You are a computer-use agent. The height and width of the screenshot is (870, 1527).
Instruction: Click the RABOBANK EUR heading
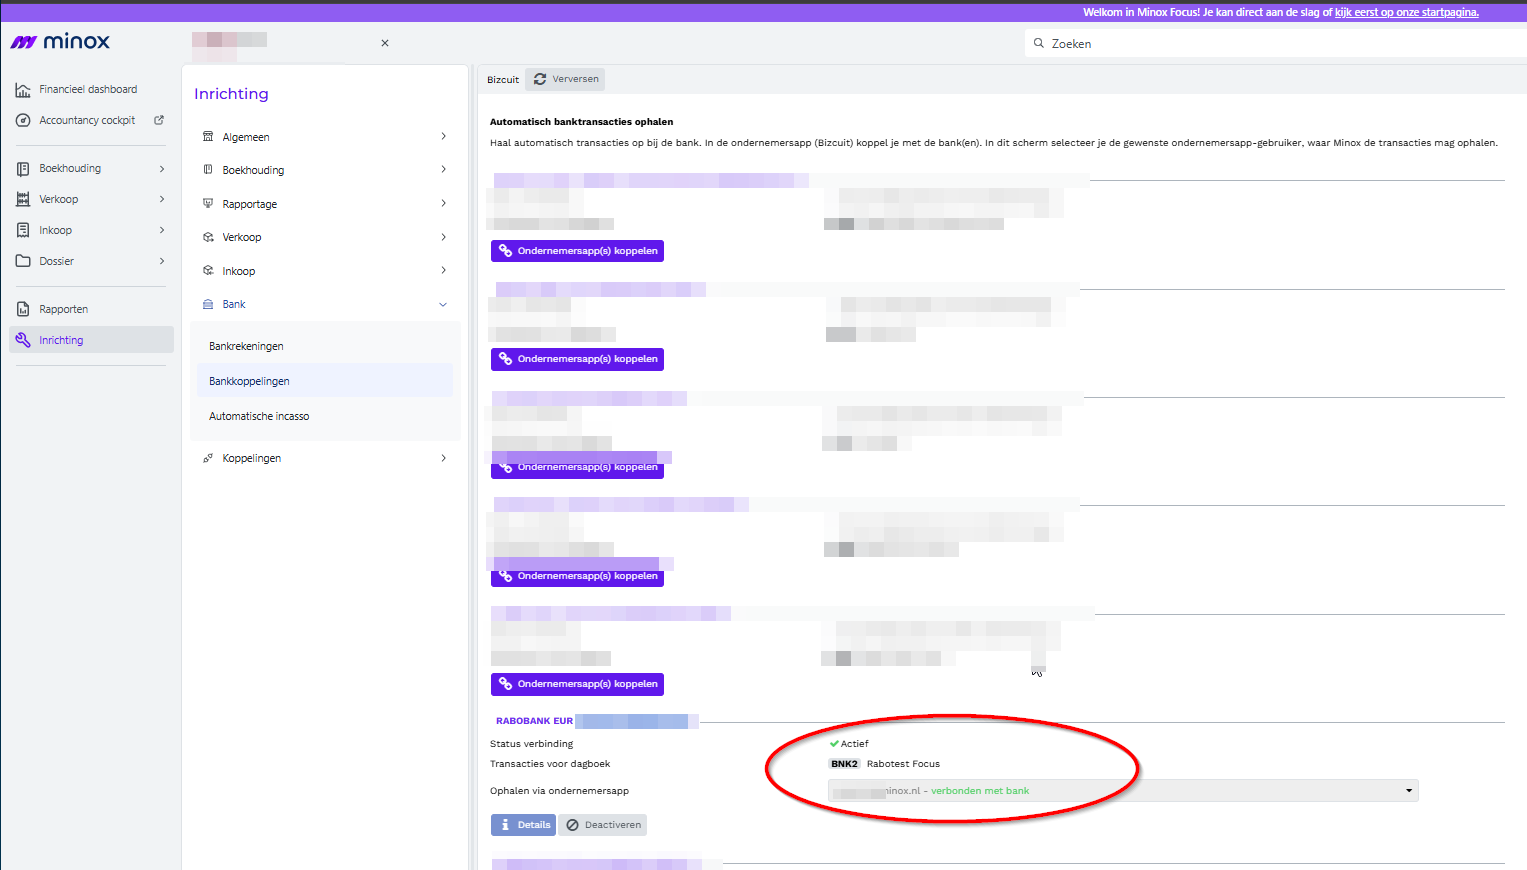(x=534, y=721)
